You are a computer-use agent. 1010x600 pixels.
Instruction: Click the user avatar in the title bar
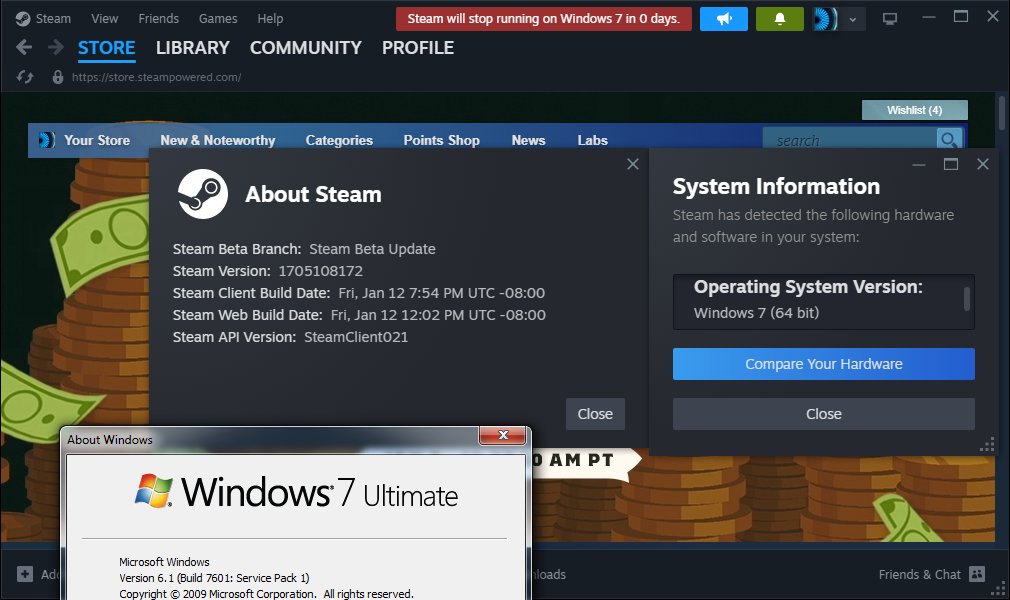(825, 19)
